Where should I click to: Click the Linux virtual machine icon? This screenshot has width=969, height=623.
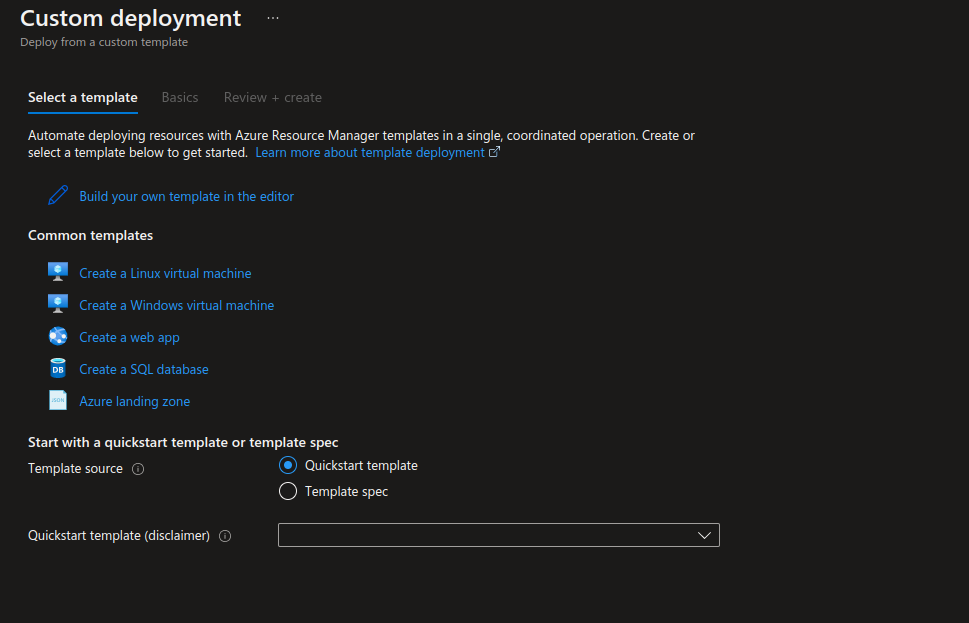coord(58,272)
